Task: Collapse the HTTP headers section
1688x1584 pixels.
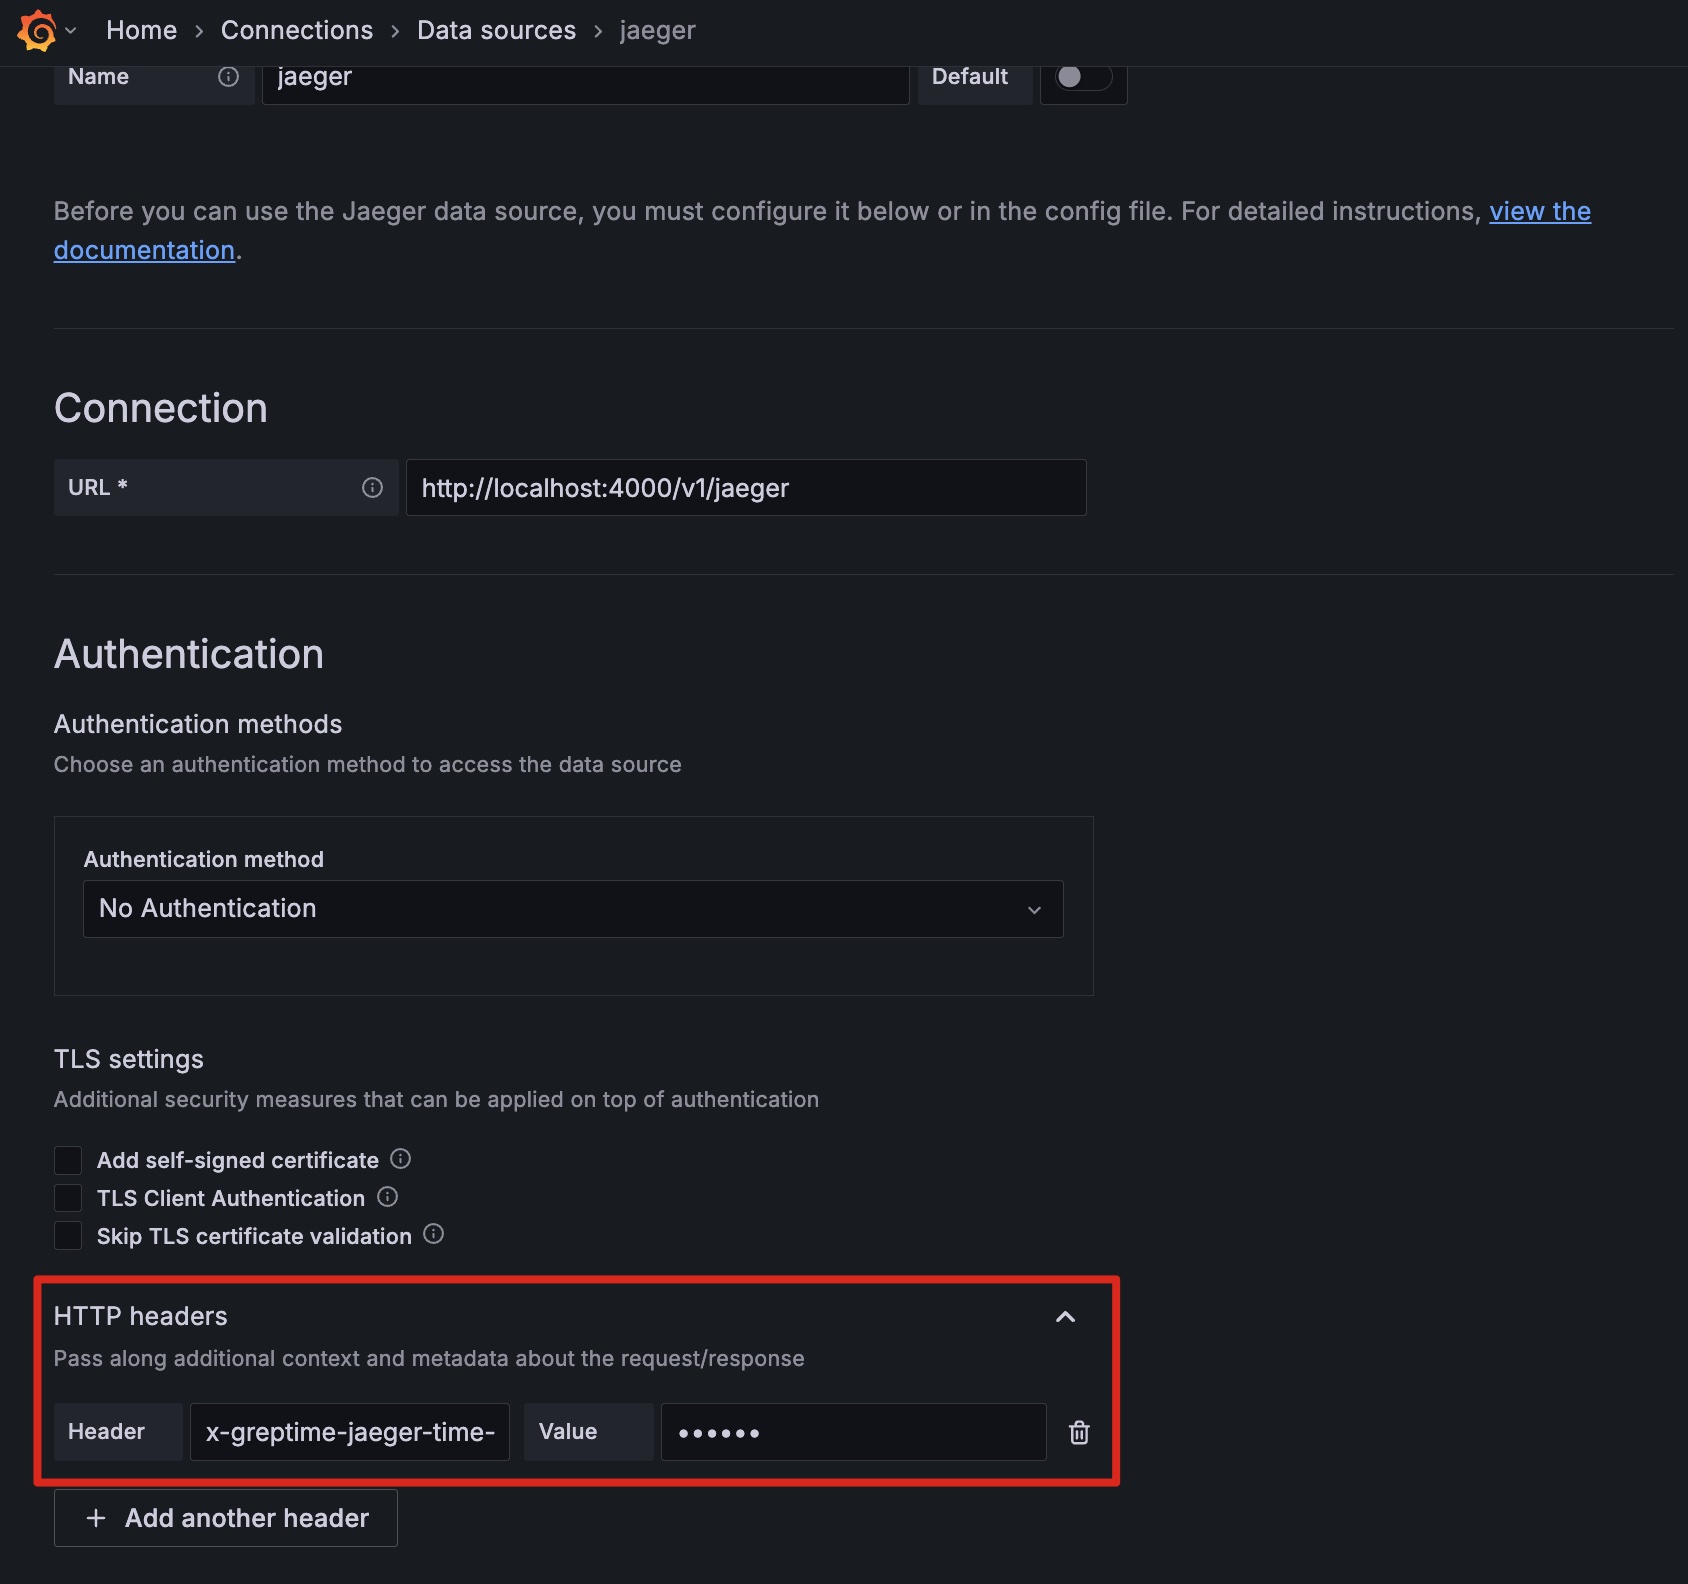Action: [x=1065, y=1317]
